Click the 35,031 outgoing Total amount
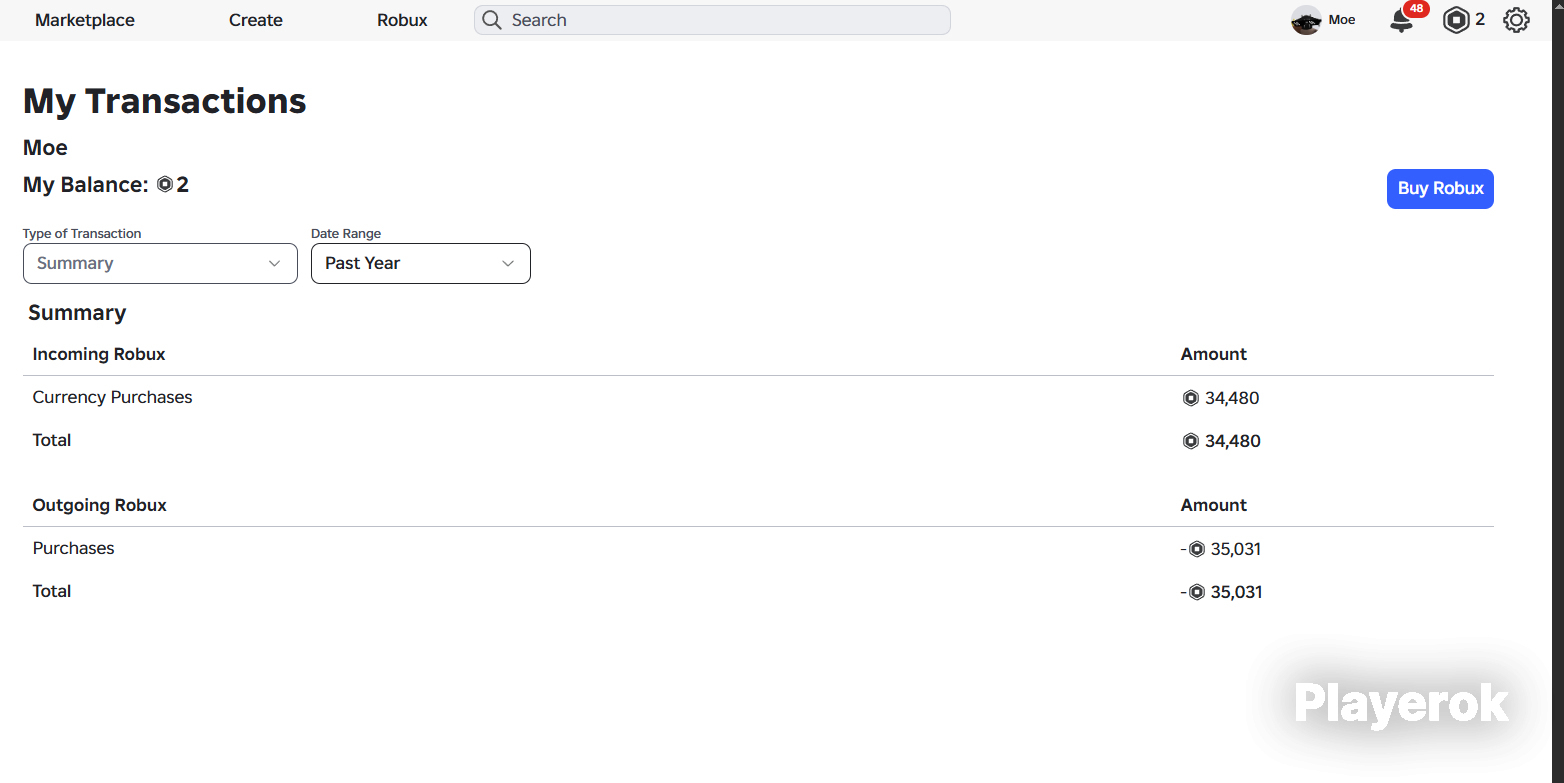The image size is (1564, 783). point(1239,592)
